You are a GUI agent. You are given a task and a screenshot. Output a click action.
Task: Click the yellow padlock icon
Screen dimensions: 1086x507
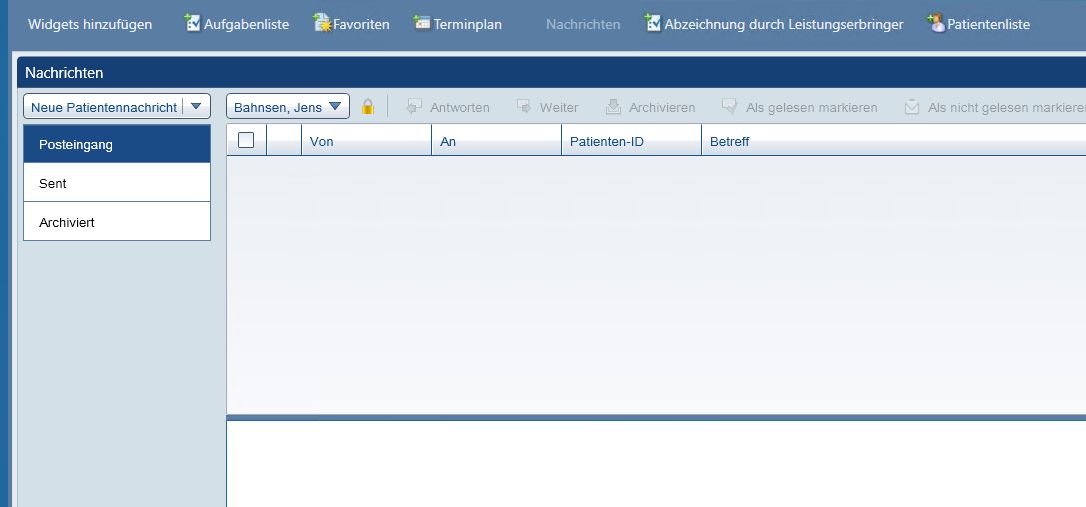click(x=368, y=107)
